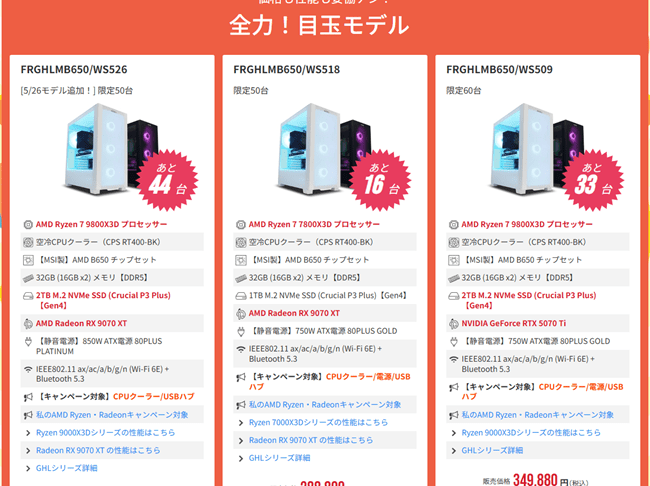Click the CPU icon beside Ryzen 7 7800X3D
This screenshot has height=486, width=650.
pos(241,225)
